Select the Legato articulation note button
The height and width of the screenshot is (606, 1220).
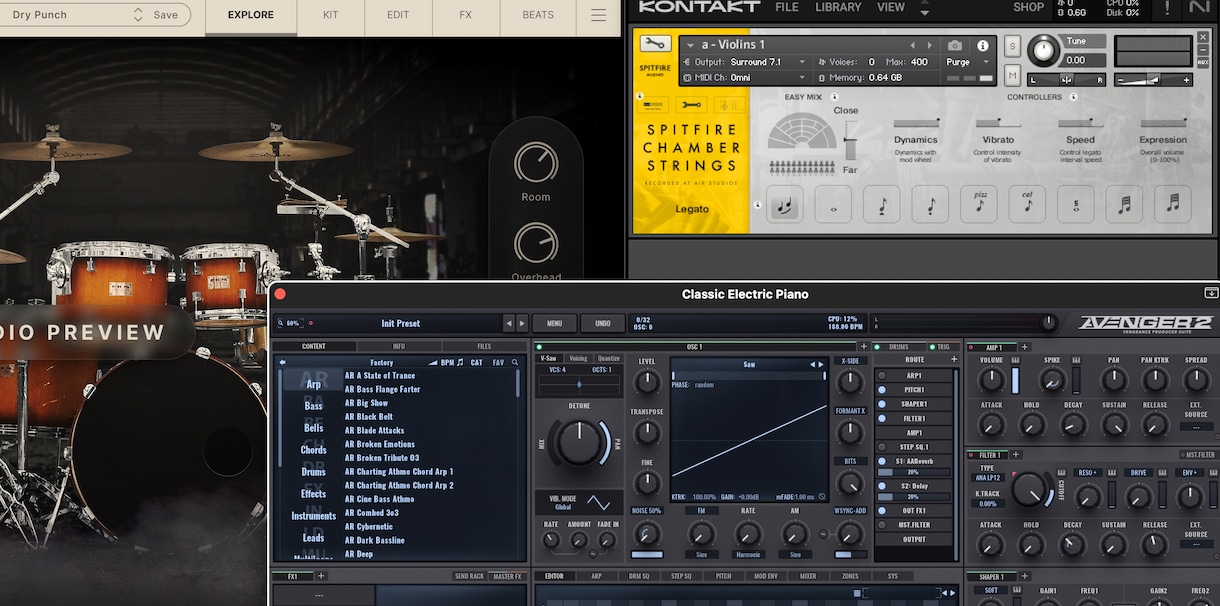pos(786,204)
